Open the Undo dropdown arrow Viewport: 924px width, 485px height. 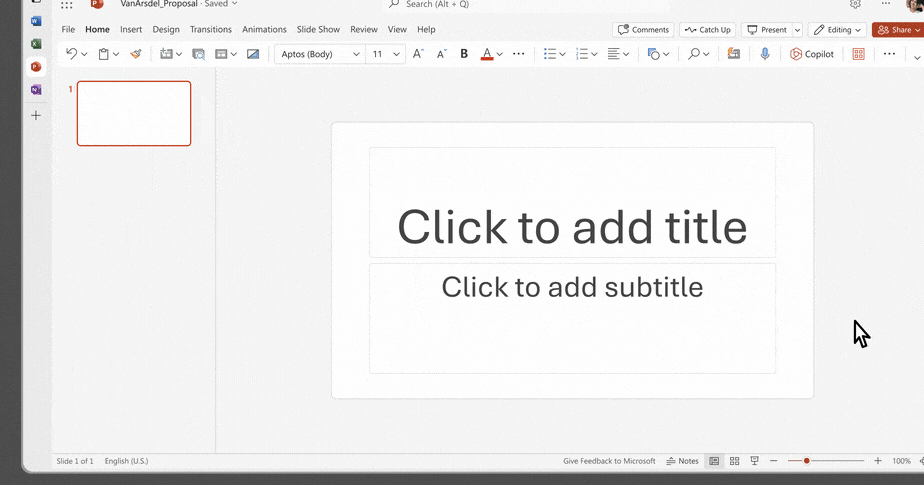[84, 54]
